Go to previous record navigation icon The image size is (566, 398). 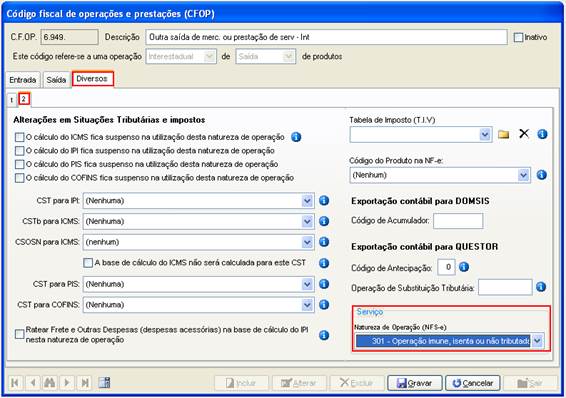click(32, 382)
